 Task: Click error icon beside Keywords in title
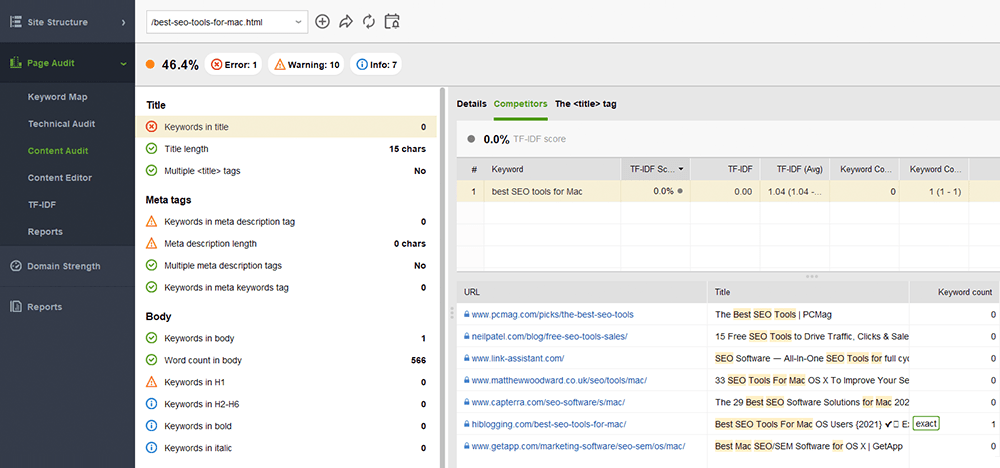[151, 127]
